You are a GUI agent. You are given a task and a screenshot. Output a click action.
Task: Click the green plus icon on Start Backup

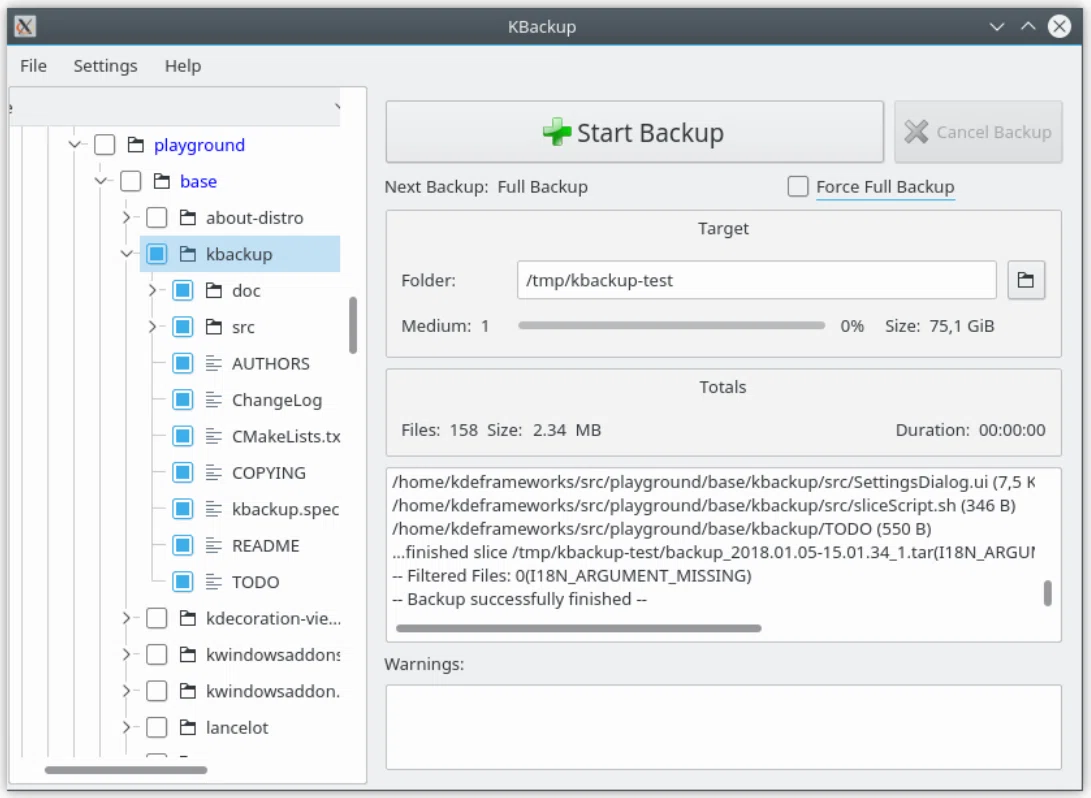pyautogui.click(x=557, y=132)
